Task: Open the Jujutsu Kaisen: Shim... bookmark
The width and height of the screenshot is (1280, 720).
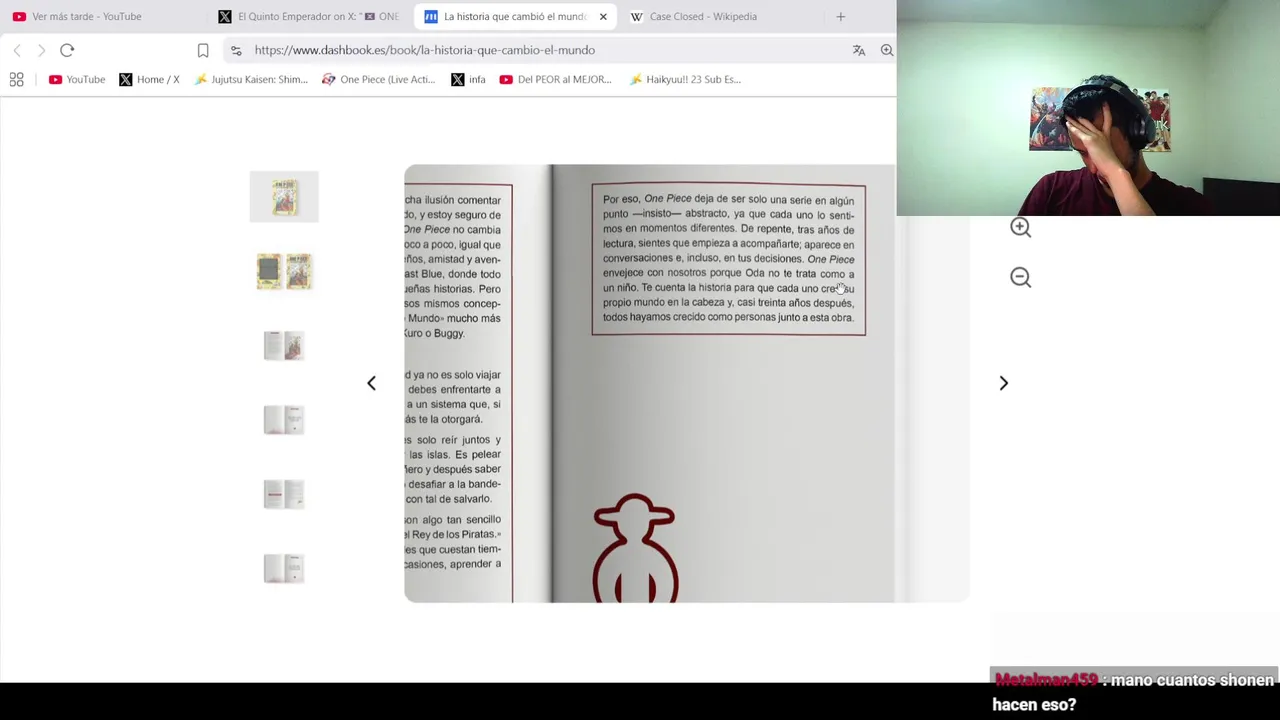Action: pyautogui.click(x=250, y=79)
